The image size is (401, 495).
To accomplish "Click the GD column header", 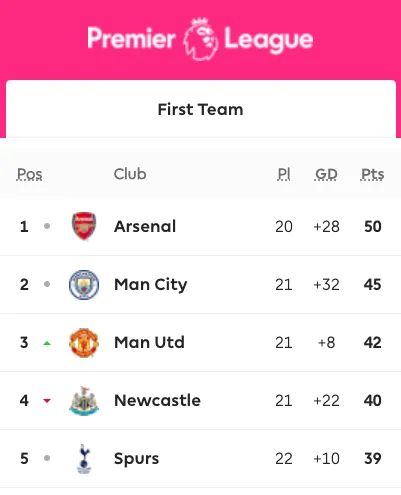I will click(x=326, y=174).
